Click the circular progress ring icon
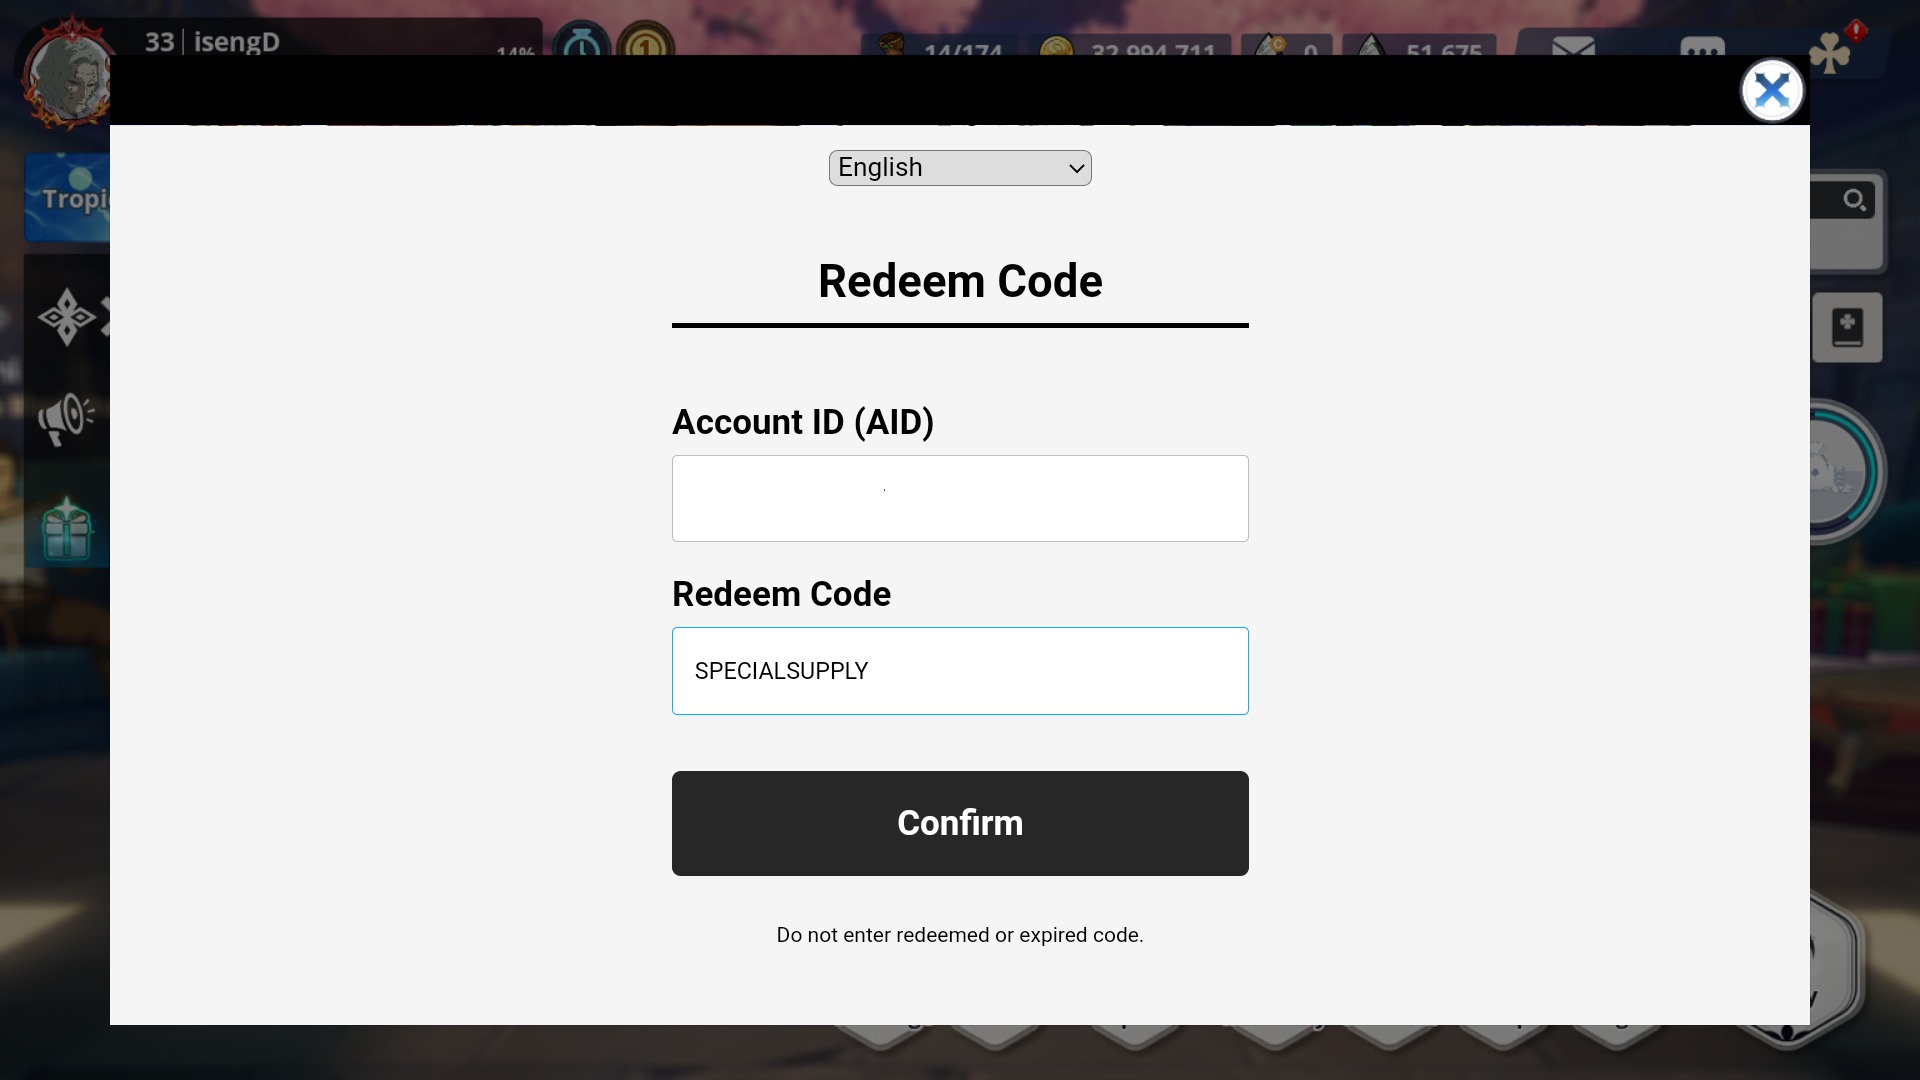Image resolution: width=1920 pixels, height=1080 pixels. [1846, 472]
